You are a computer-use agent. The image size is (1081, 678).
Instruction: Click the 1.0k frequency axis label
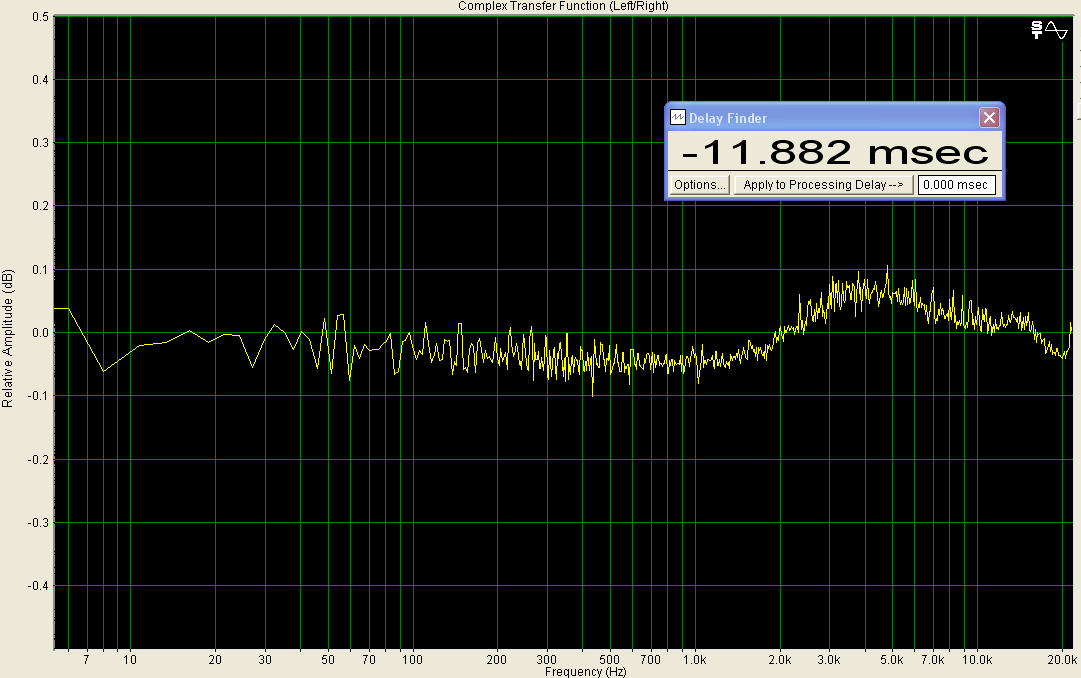pos(694,659)
